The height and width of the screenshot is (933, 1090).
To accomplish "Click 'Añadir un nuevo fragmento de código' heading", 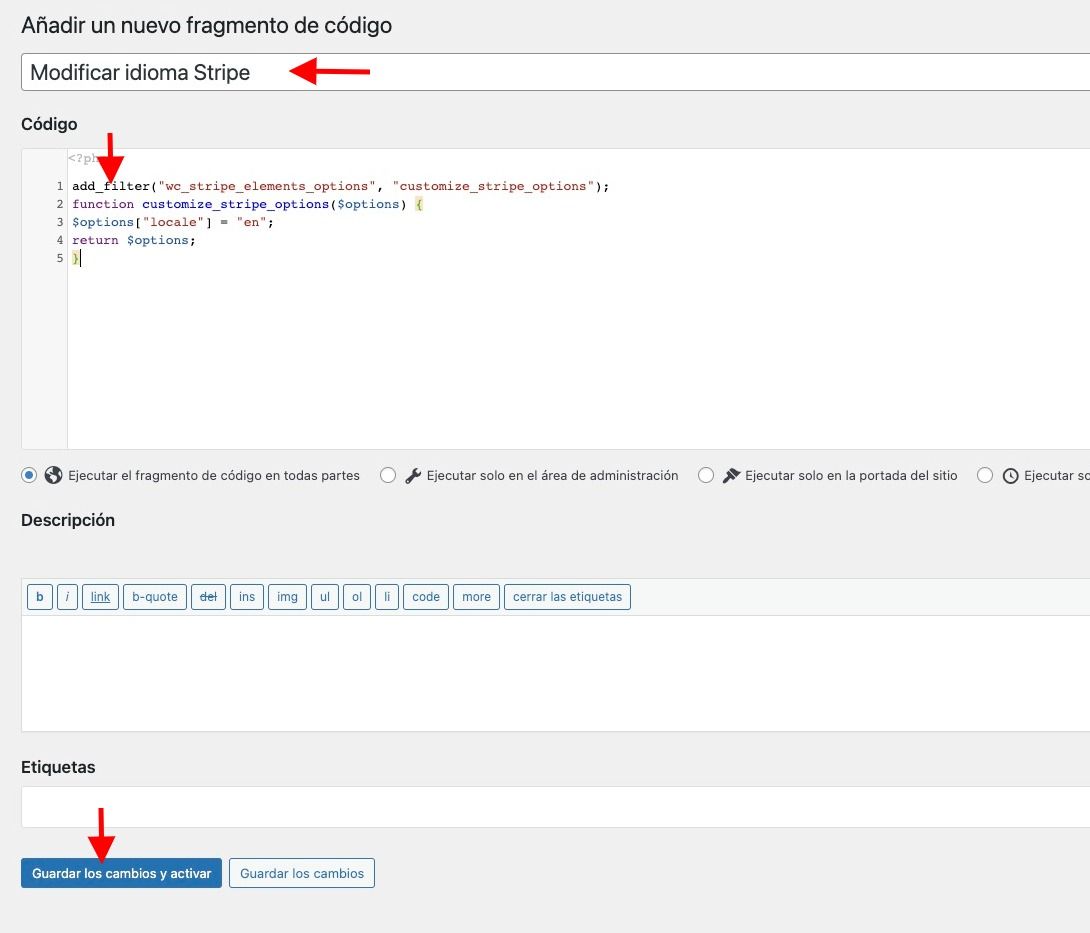I will coord(206,25).
